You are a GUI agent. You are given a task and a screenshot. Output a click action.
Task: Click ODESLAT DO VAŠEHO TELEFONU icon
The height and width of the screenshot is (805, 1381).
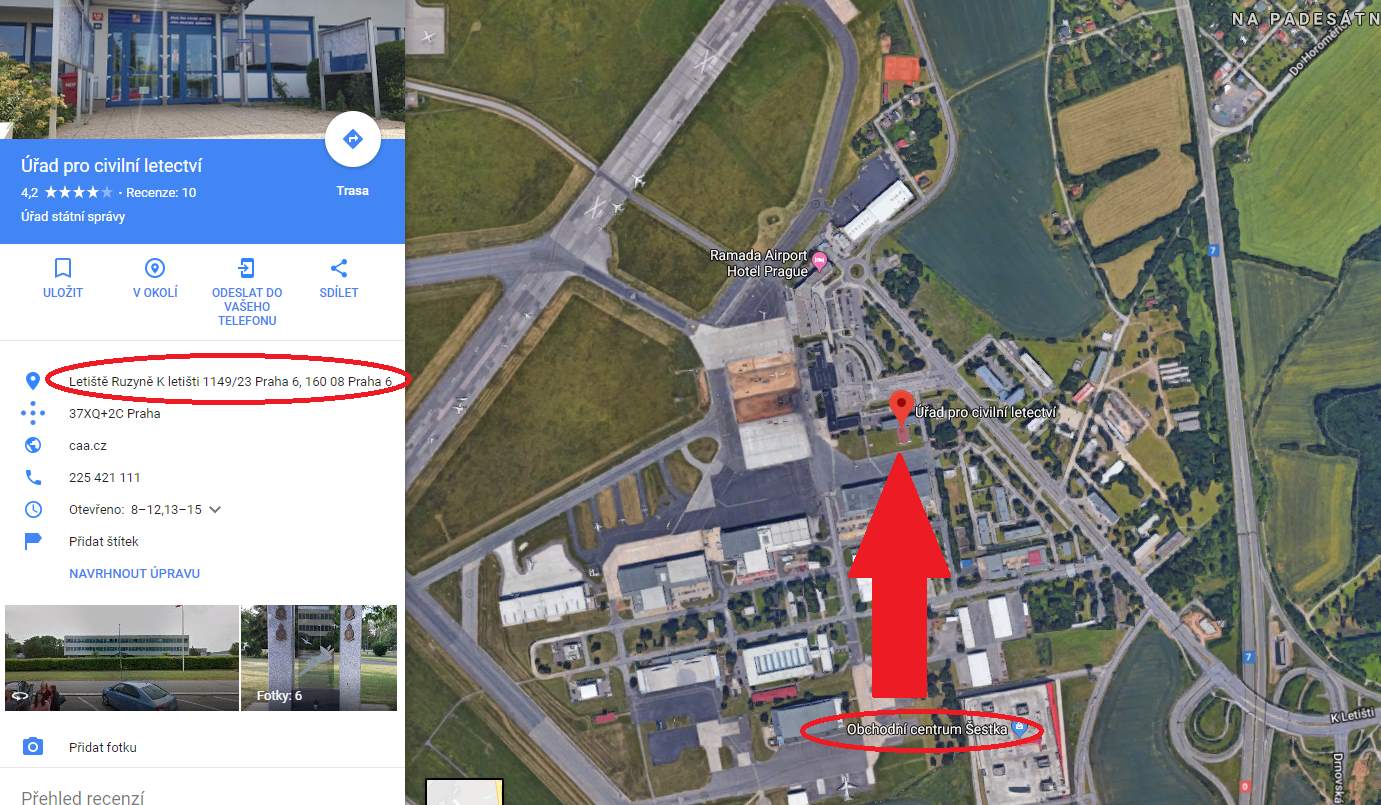tap(247, 268)
